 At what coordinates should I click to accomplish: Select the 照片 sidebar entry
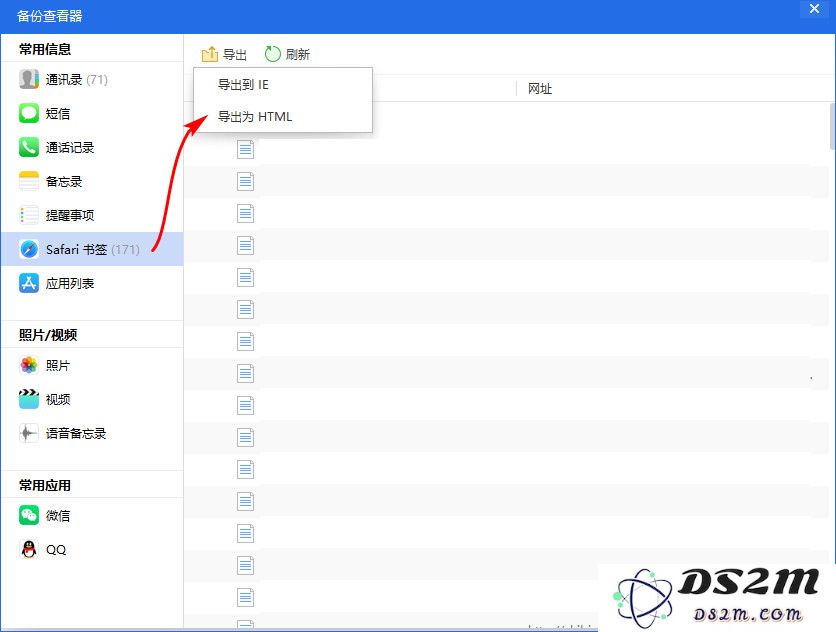(x=92, y=365)
